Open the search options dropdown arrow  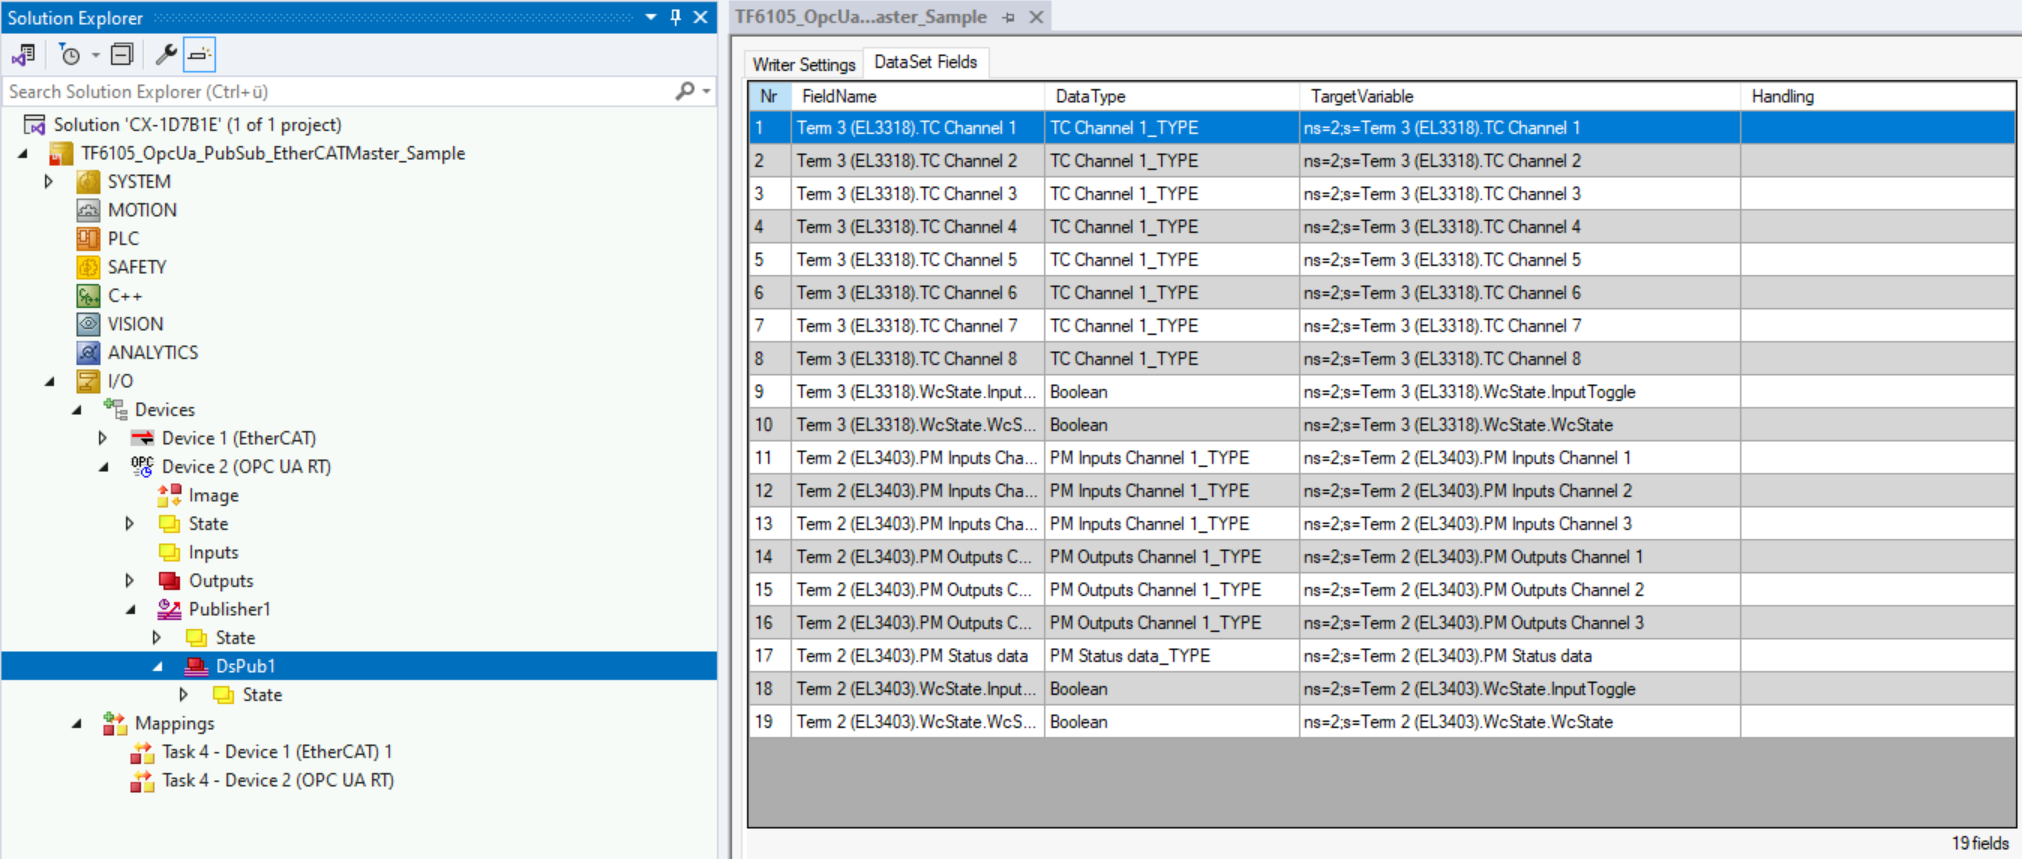[706, 91]
